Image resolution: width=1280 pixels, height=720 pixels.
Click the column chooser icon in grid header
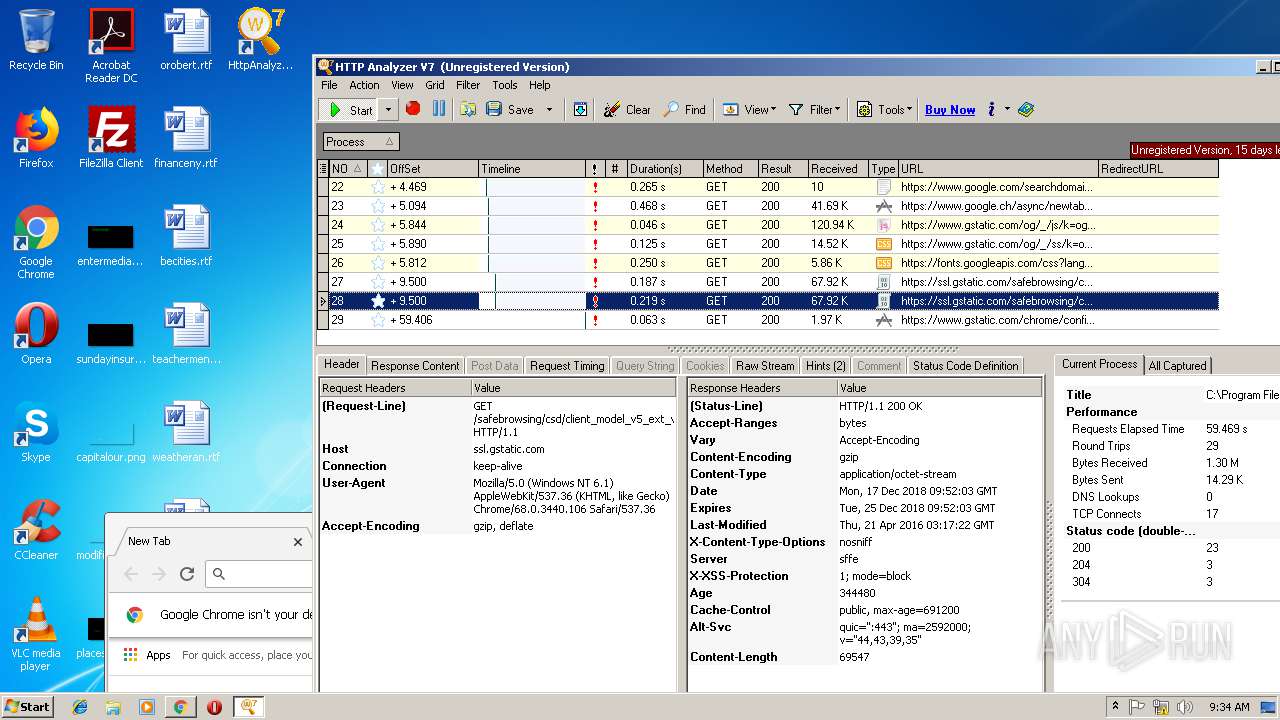[323, 169]
